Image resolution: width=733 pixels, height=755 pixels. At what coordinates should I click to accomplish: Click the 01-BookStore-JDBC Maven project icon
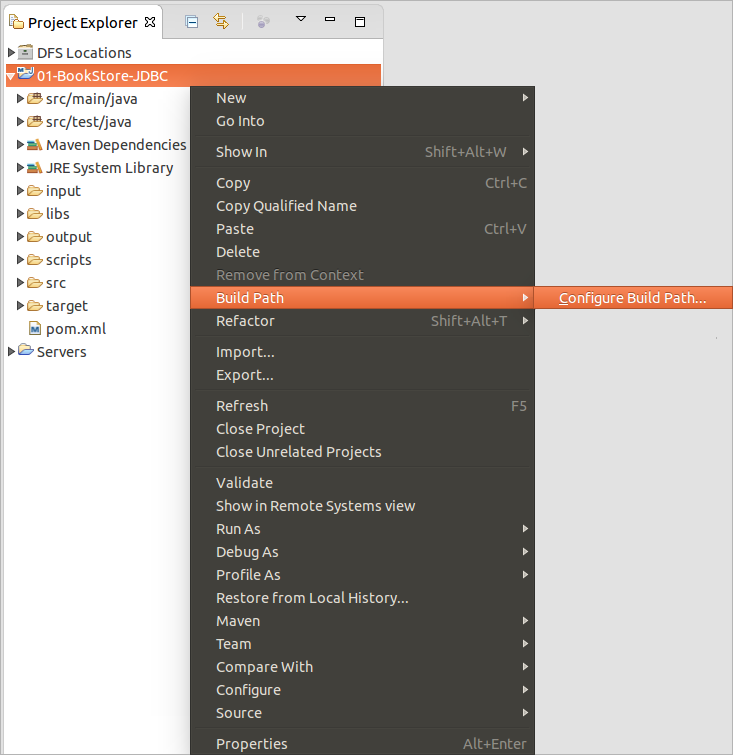pos(26,74)
